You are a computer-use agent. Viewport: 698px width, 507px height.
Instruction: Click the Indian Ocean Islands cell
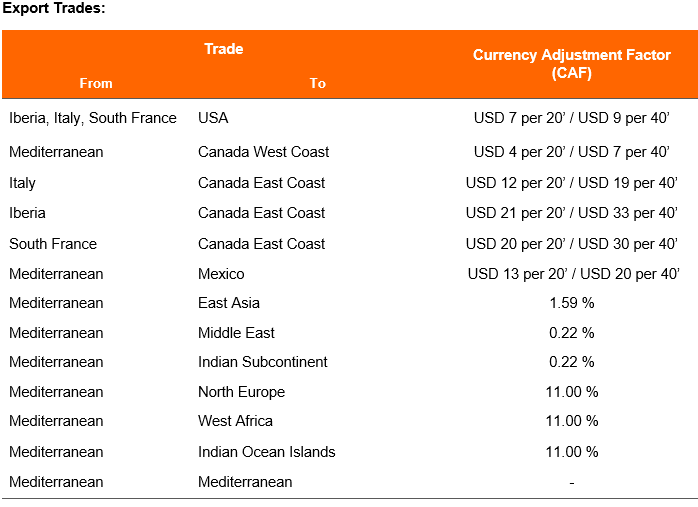(267, 452)
